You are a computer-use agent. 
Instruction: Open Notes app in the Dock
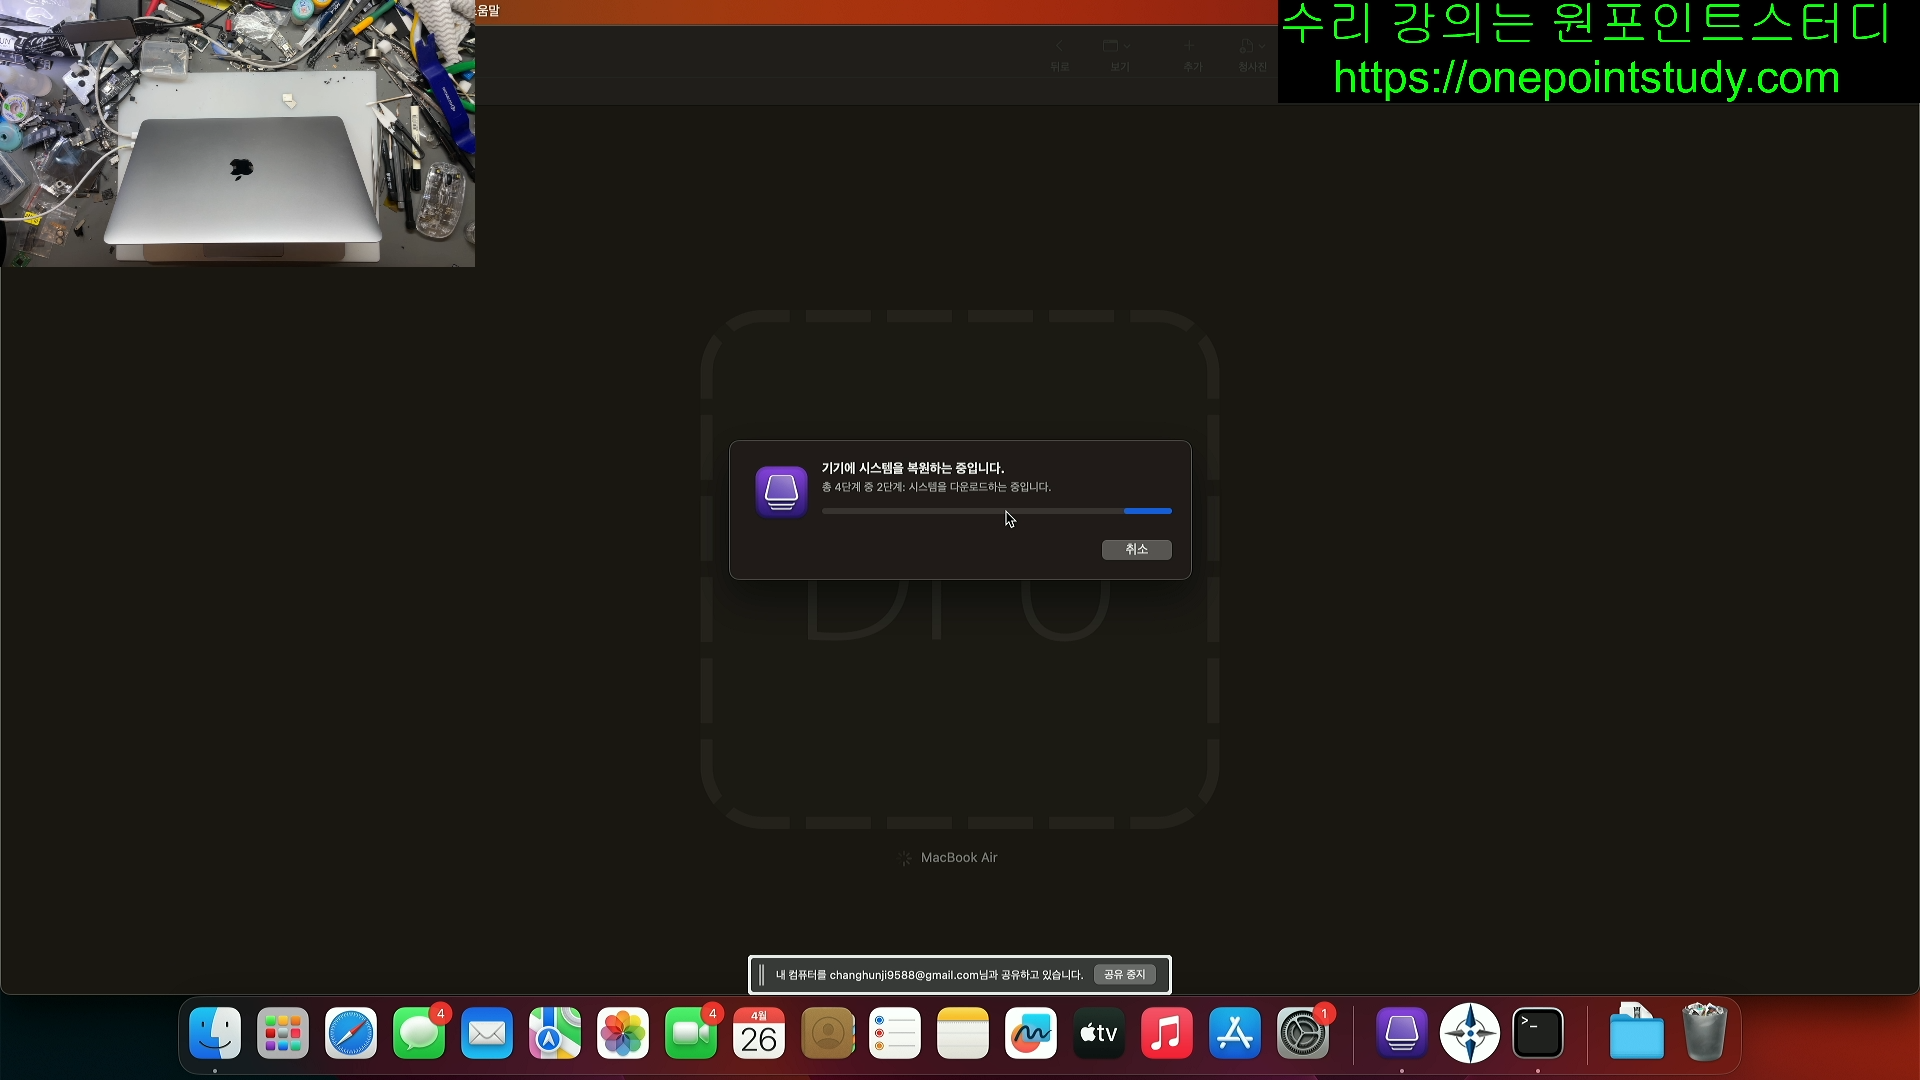pyautogui.click(x=963, y=1033)
